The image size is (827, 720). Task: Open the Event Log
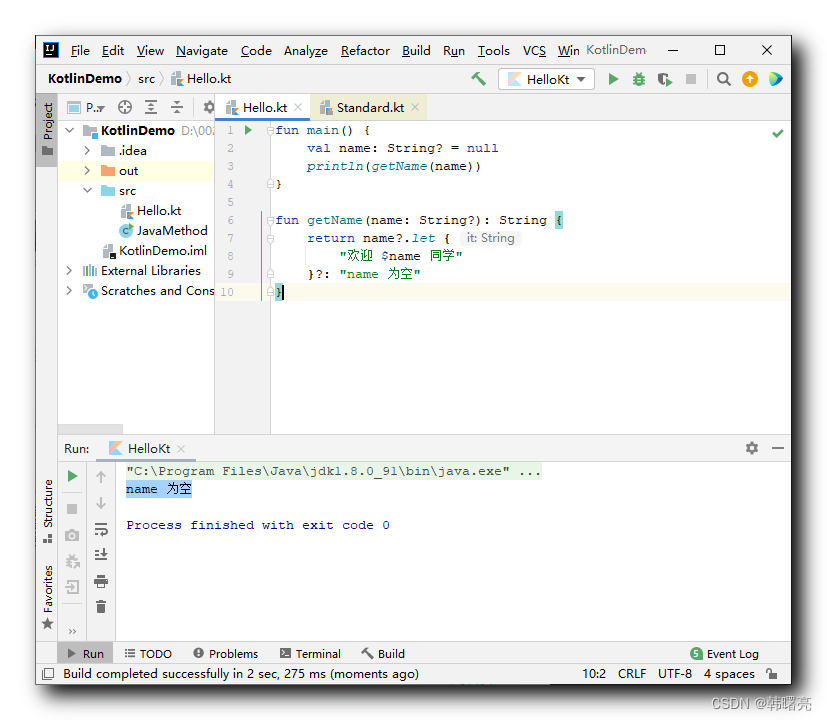pyautogui.click(x=725, y=654)
